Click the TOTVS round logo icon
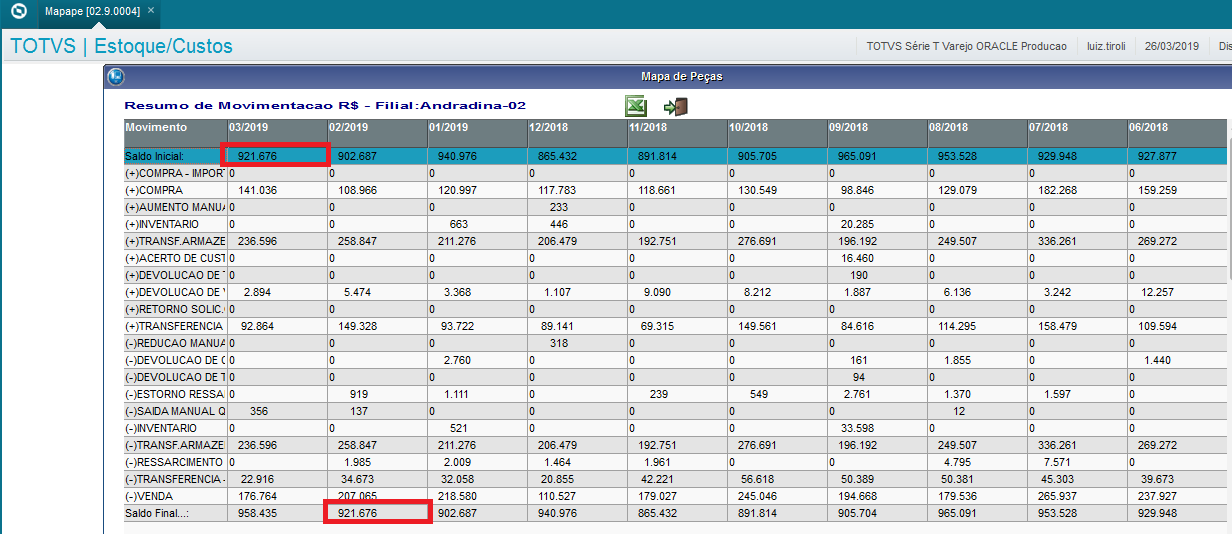The height and width of the screenshot is (534, 1232). [x=18, y=14]
